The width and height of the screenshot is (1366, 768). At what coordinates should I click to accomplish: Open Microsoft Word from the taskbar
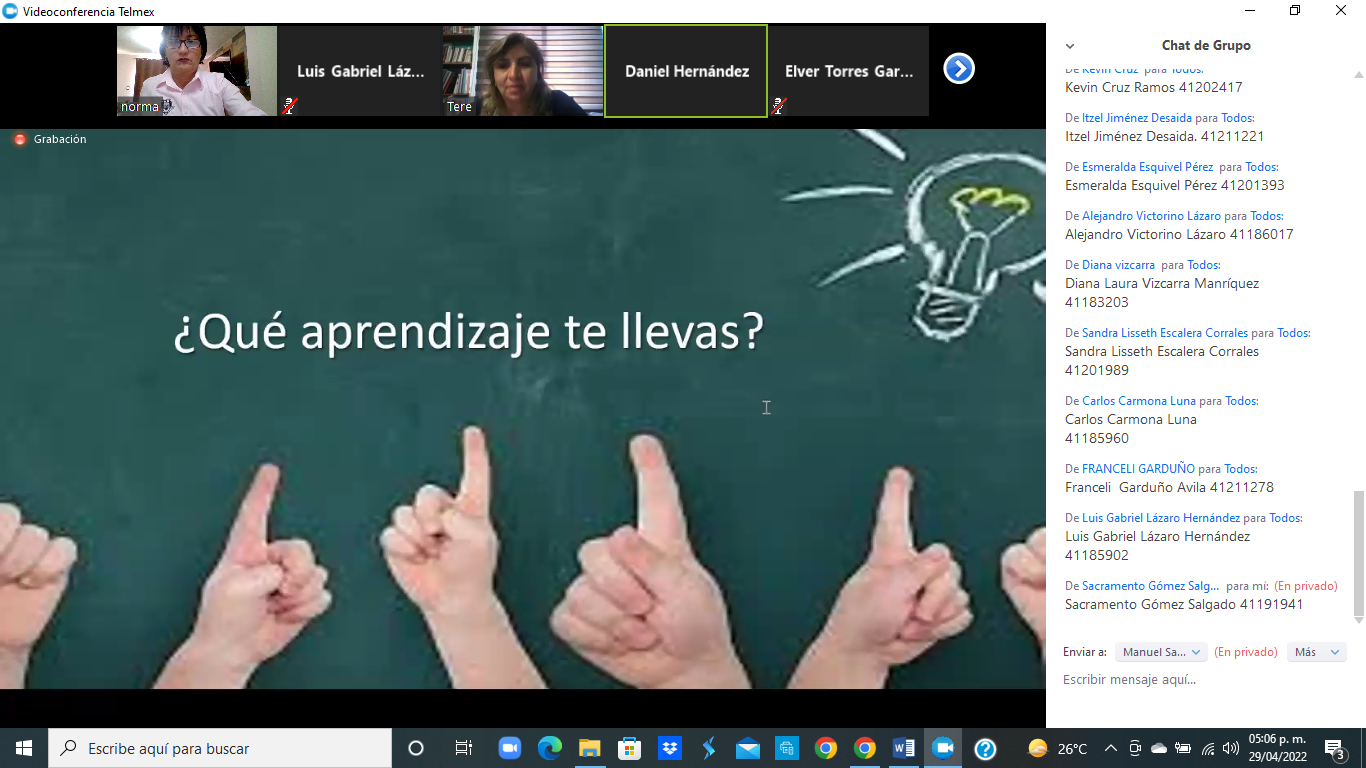click(x=903, y=748)
